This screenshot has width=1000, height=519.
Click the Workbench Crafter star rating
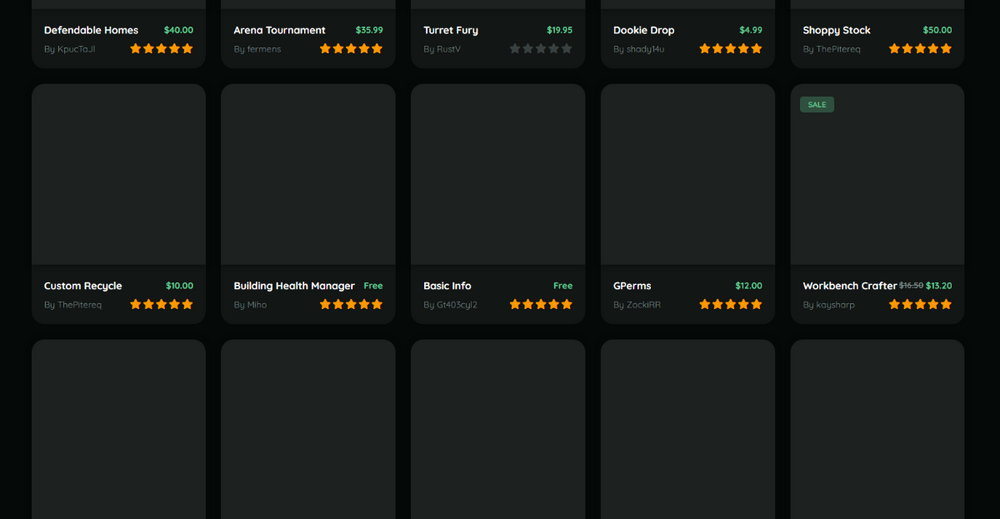920,304
